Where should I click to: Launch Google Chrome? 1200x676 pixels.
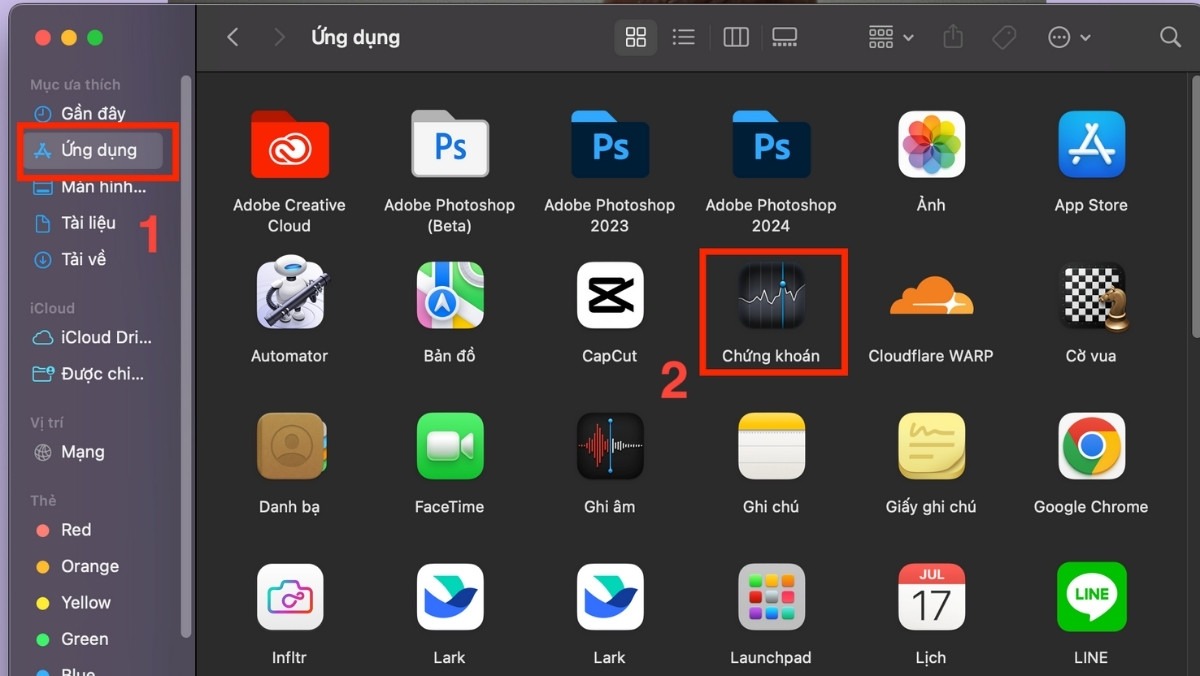1091,446
